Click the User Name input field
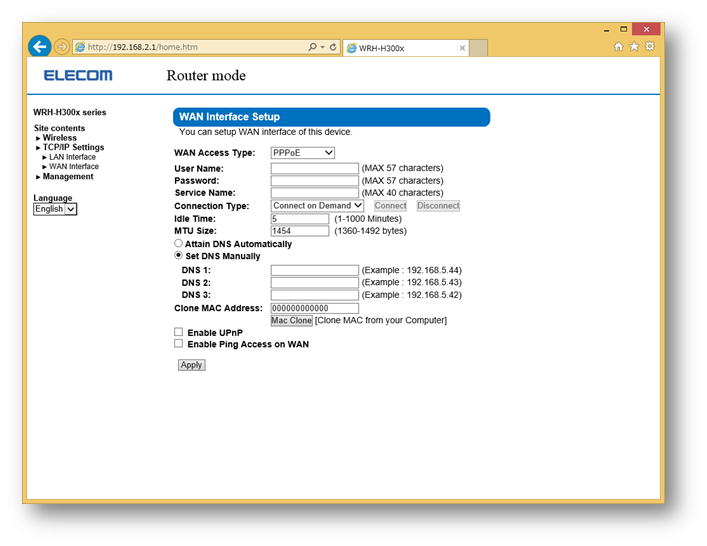 click(x=315, y=168)
